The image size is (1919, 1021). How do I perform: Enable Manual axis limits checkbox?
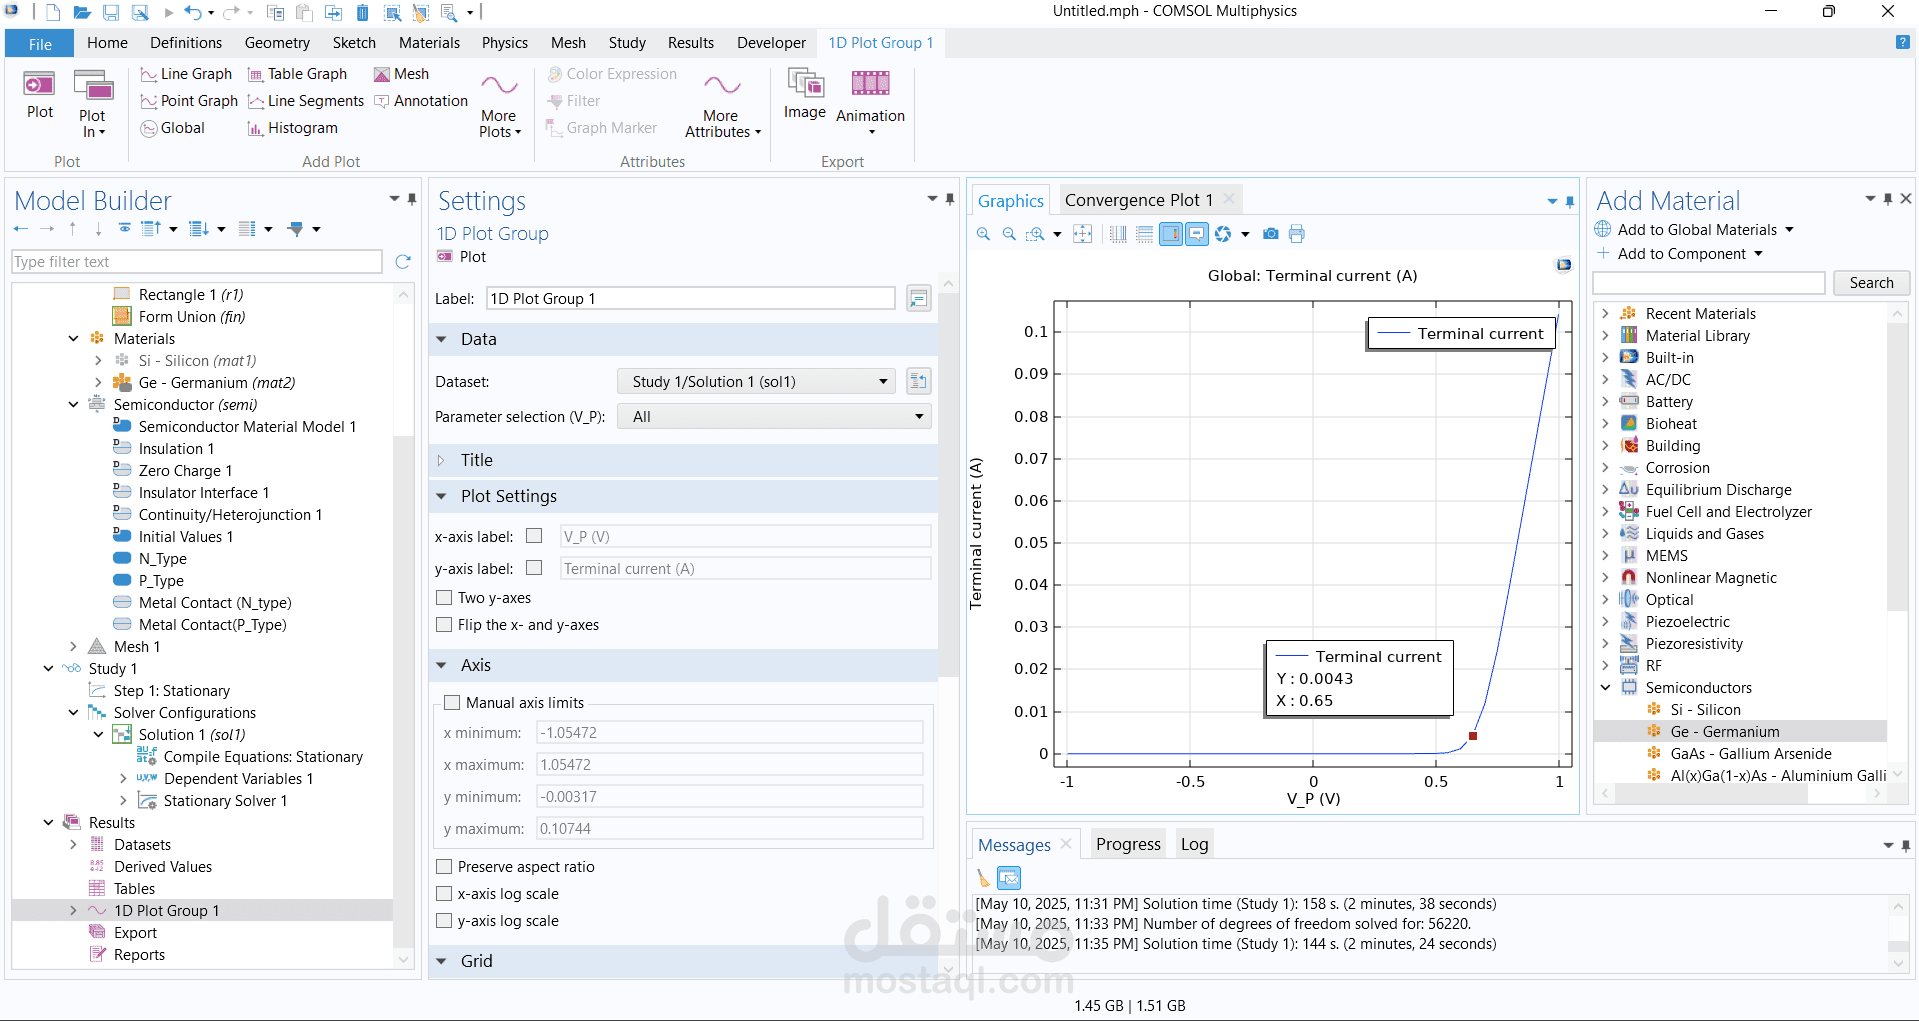click(452, 703)
